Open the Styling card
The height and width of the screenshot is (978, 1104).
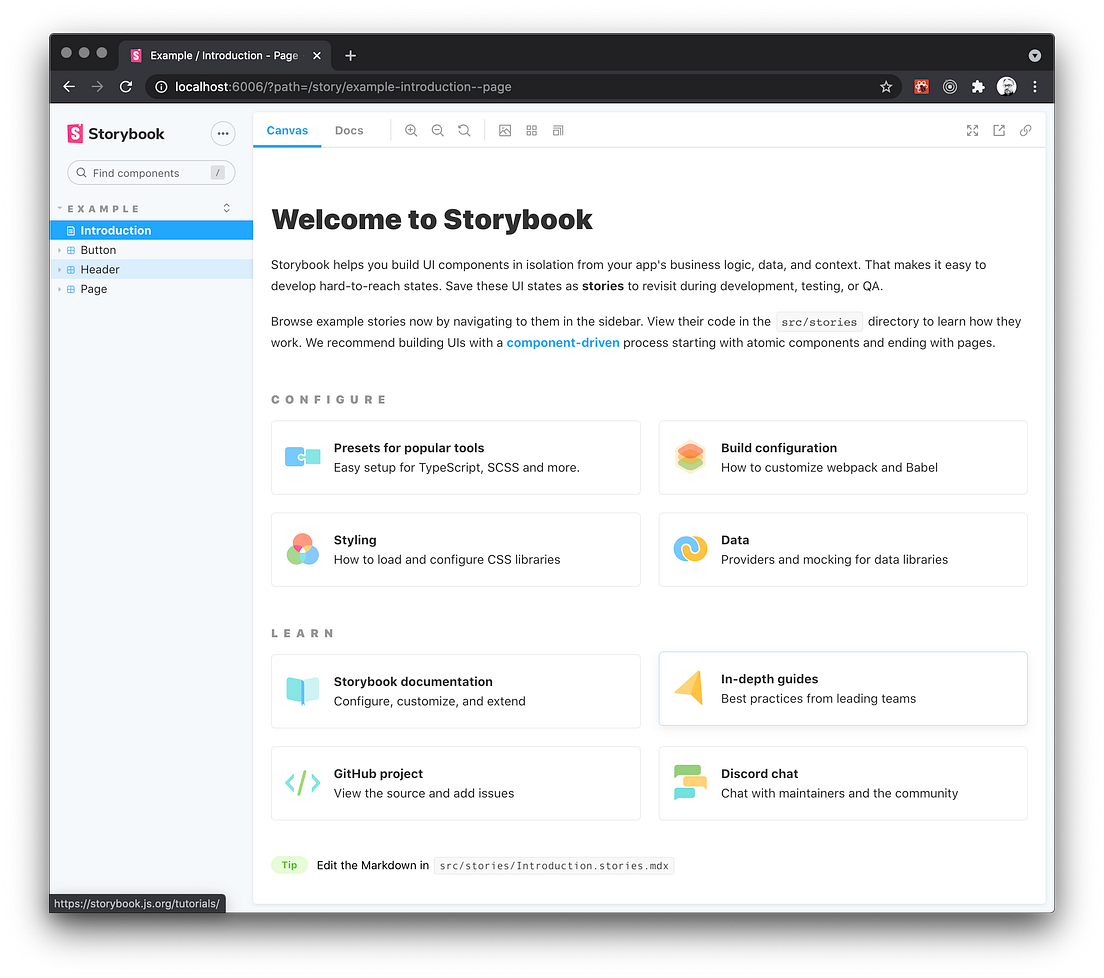(456, 550)
